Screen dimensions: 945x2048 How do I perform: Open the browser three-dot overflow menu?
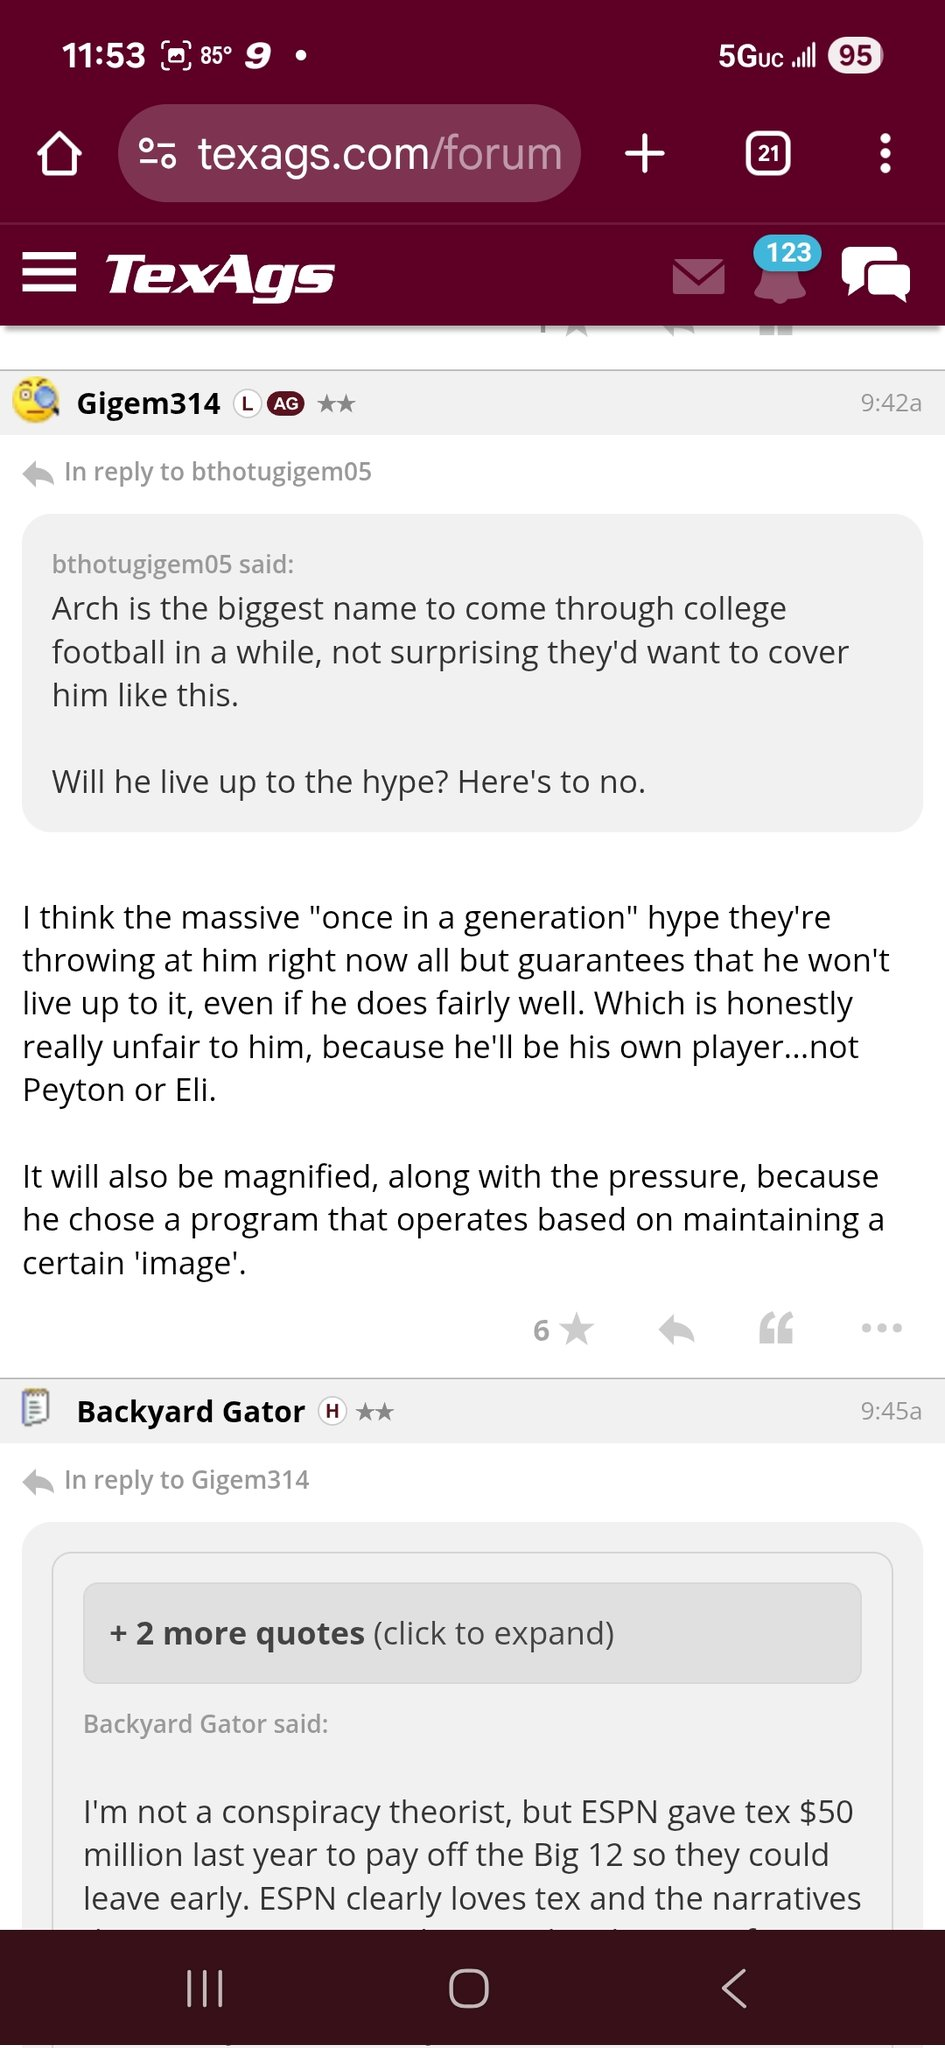885,154
